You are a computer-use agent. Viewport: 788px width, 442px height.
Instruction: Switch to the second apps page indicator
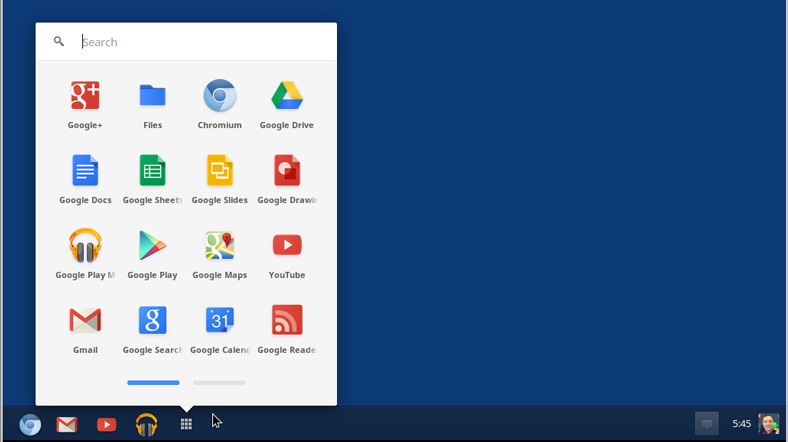click(x=219, y=383)
